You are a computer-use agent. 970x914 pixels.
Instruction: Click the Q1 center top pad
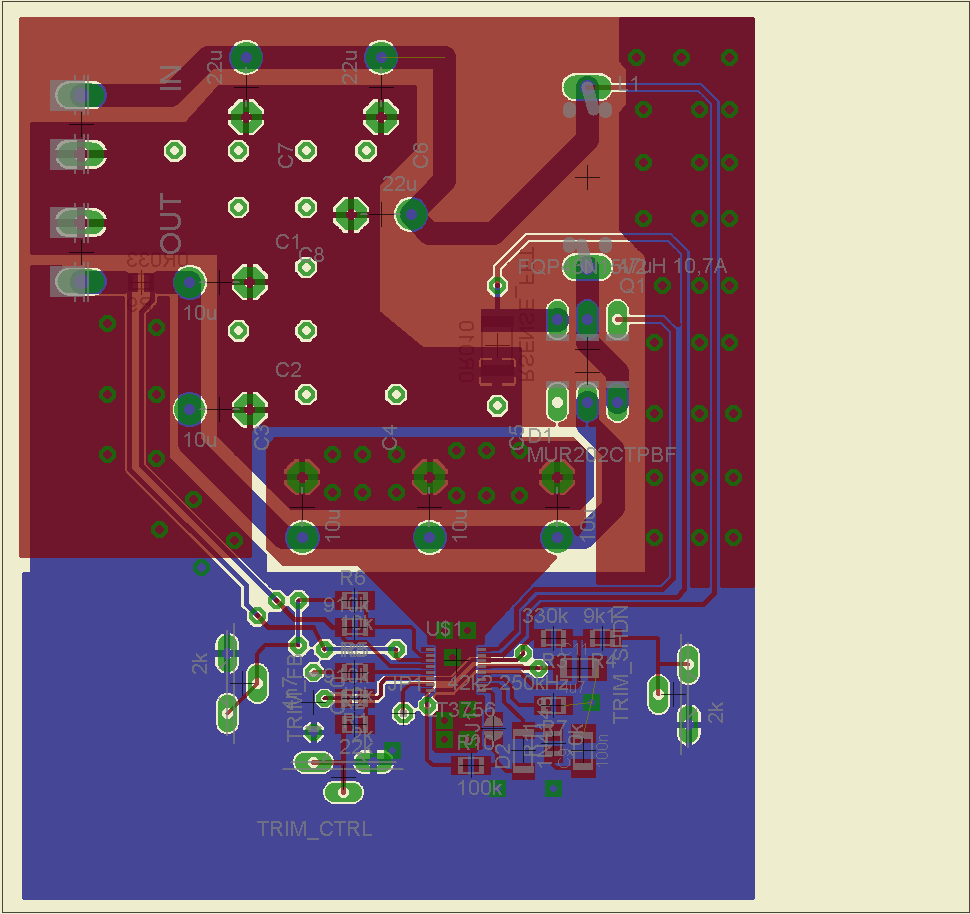[x=587, y=319]
